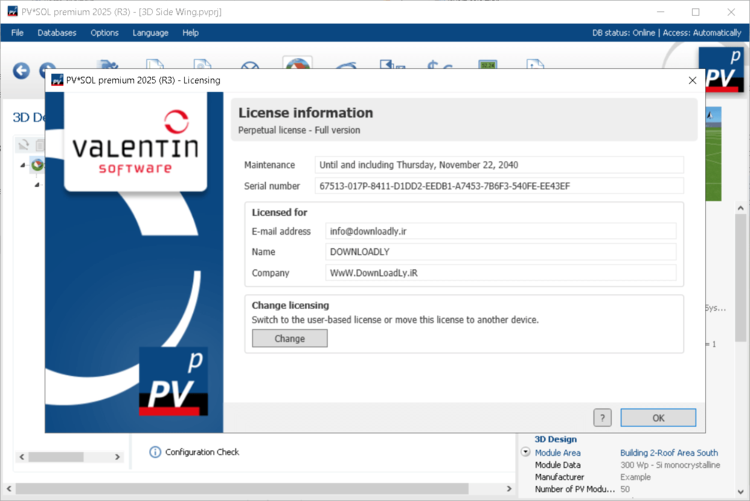The width and height of the screenshot is (750, 501).
Task: Select the highlighted 3D Design toolbar icon
Action: coord(298,63)
